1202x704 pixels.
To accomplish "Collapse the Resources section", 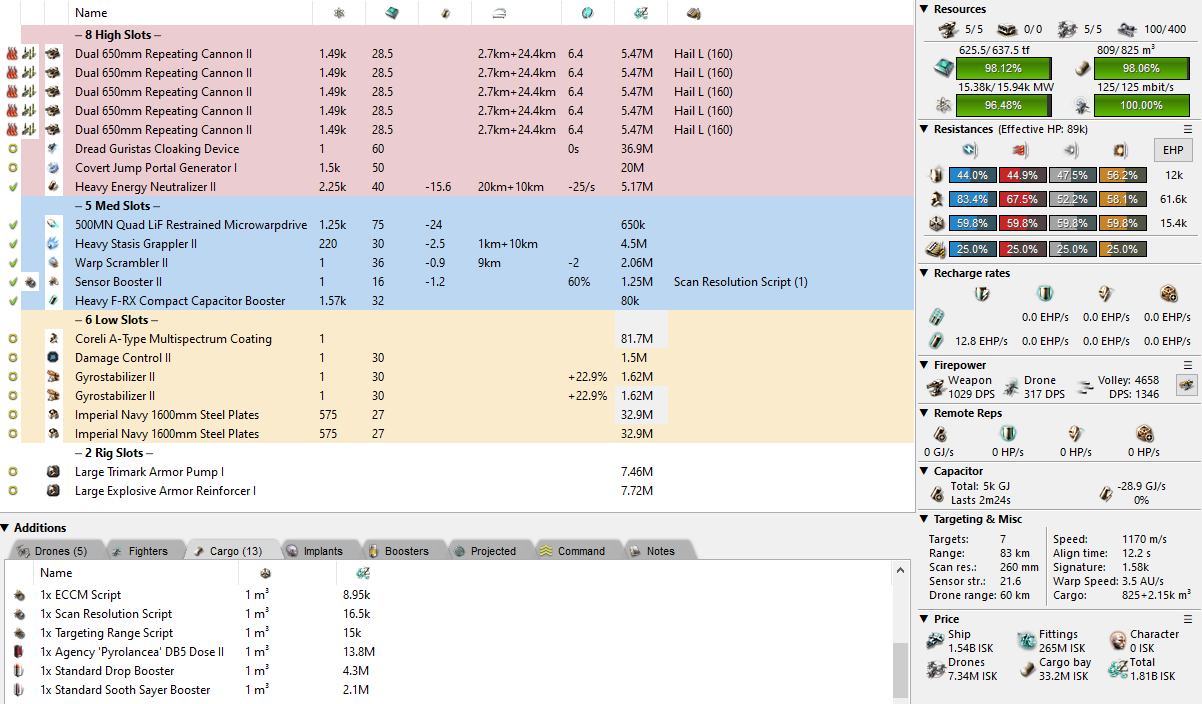I will pos(924,9).
